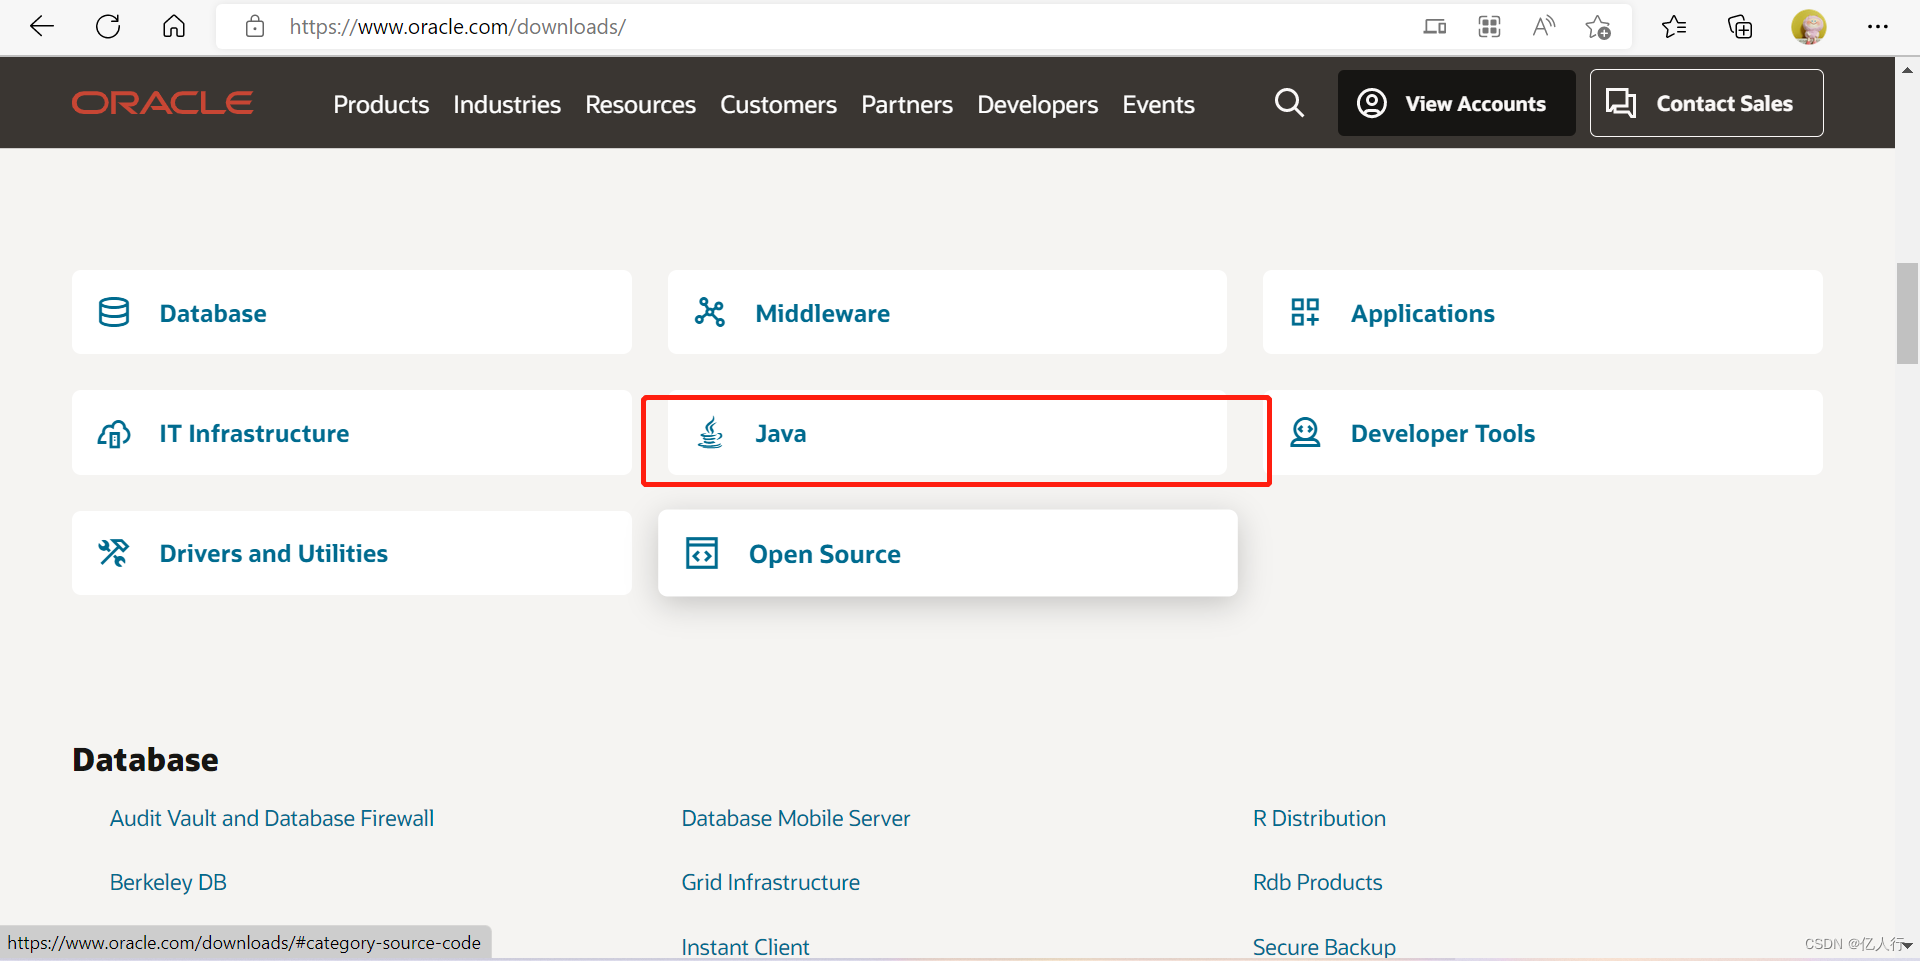Open the Events menu
The height and width of the screenshot is (961, 1920).
pyautogui.click(x=1158, y=104)
